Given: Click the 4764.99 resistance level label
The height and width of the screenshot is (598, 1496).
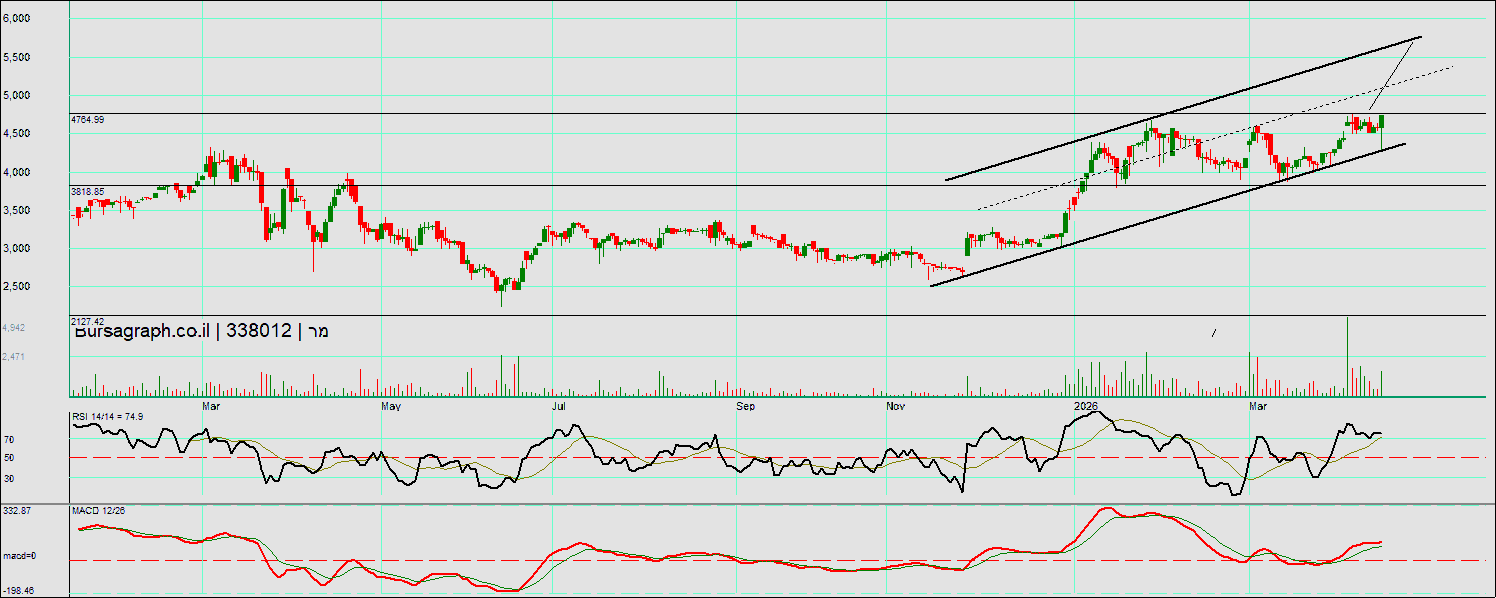Looking at the screenshot, I should point(88,119).
